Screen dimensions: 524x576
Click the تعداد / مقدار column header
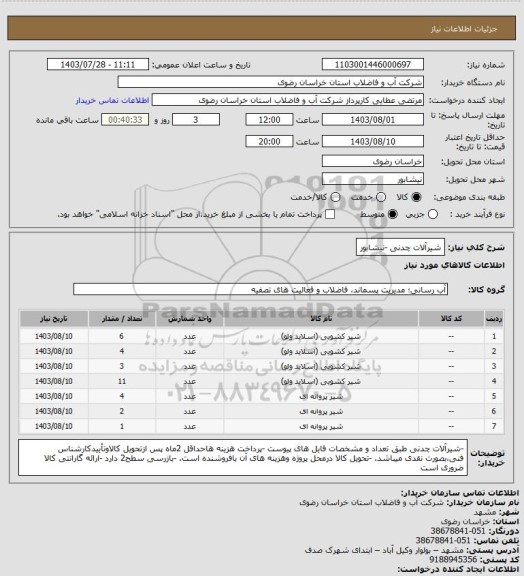pos(122,318)
